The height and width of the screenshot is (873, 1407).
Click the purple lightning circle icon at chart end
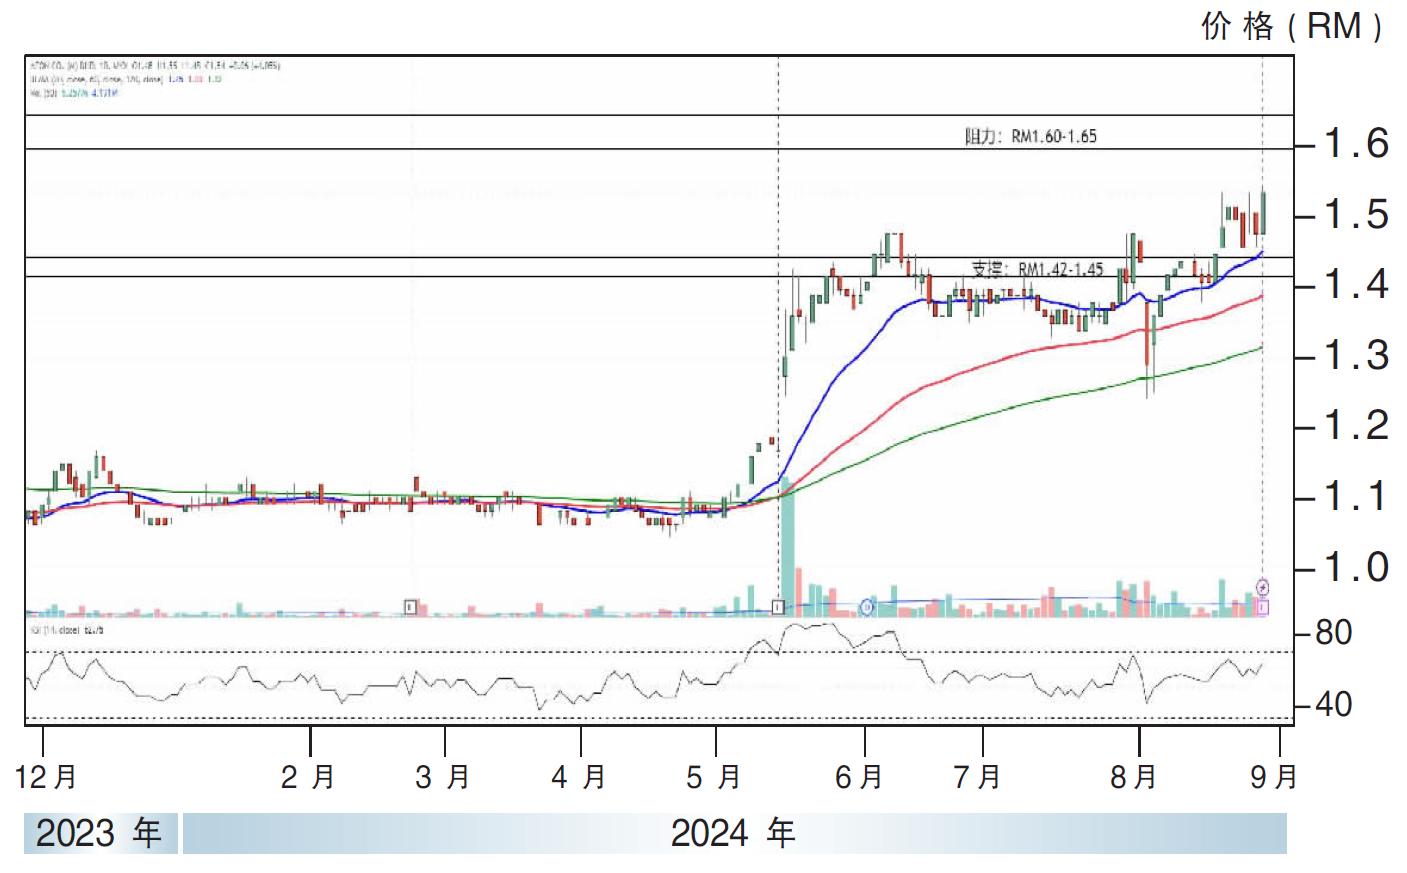coord(1263,587)
